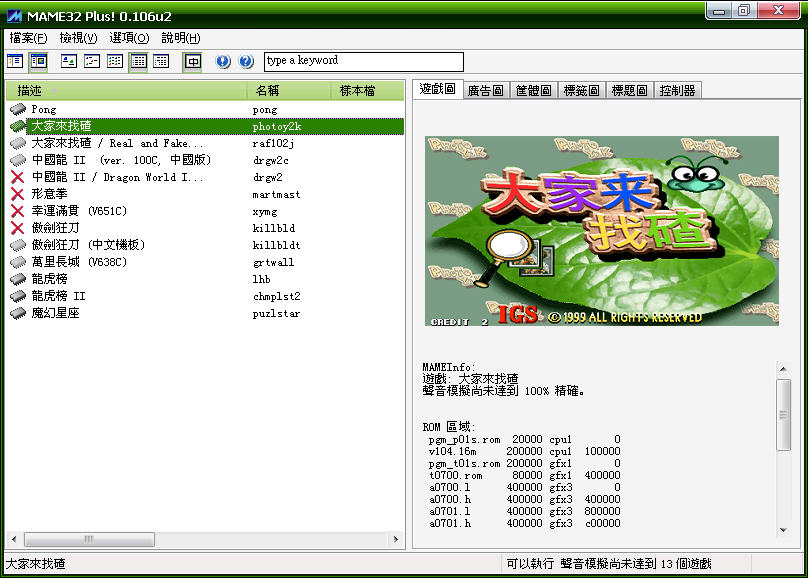Open the 說明(H) menu
Screen dimensions: 808x578
181,38
